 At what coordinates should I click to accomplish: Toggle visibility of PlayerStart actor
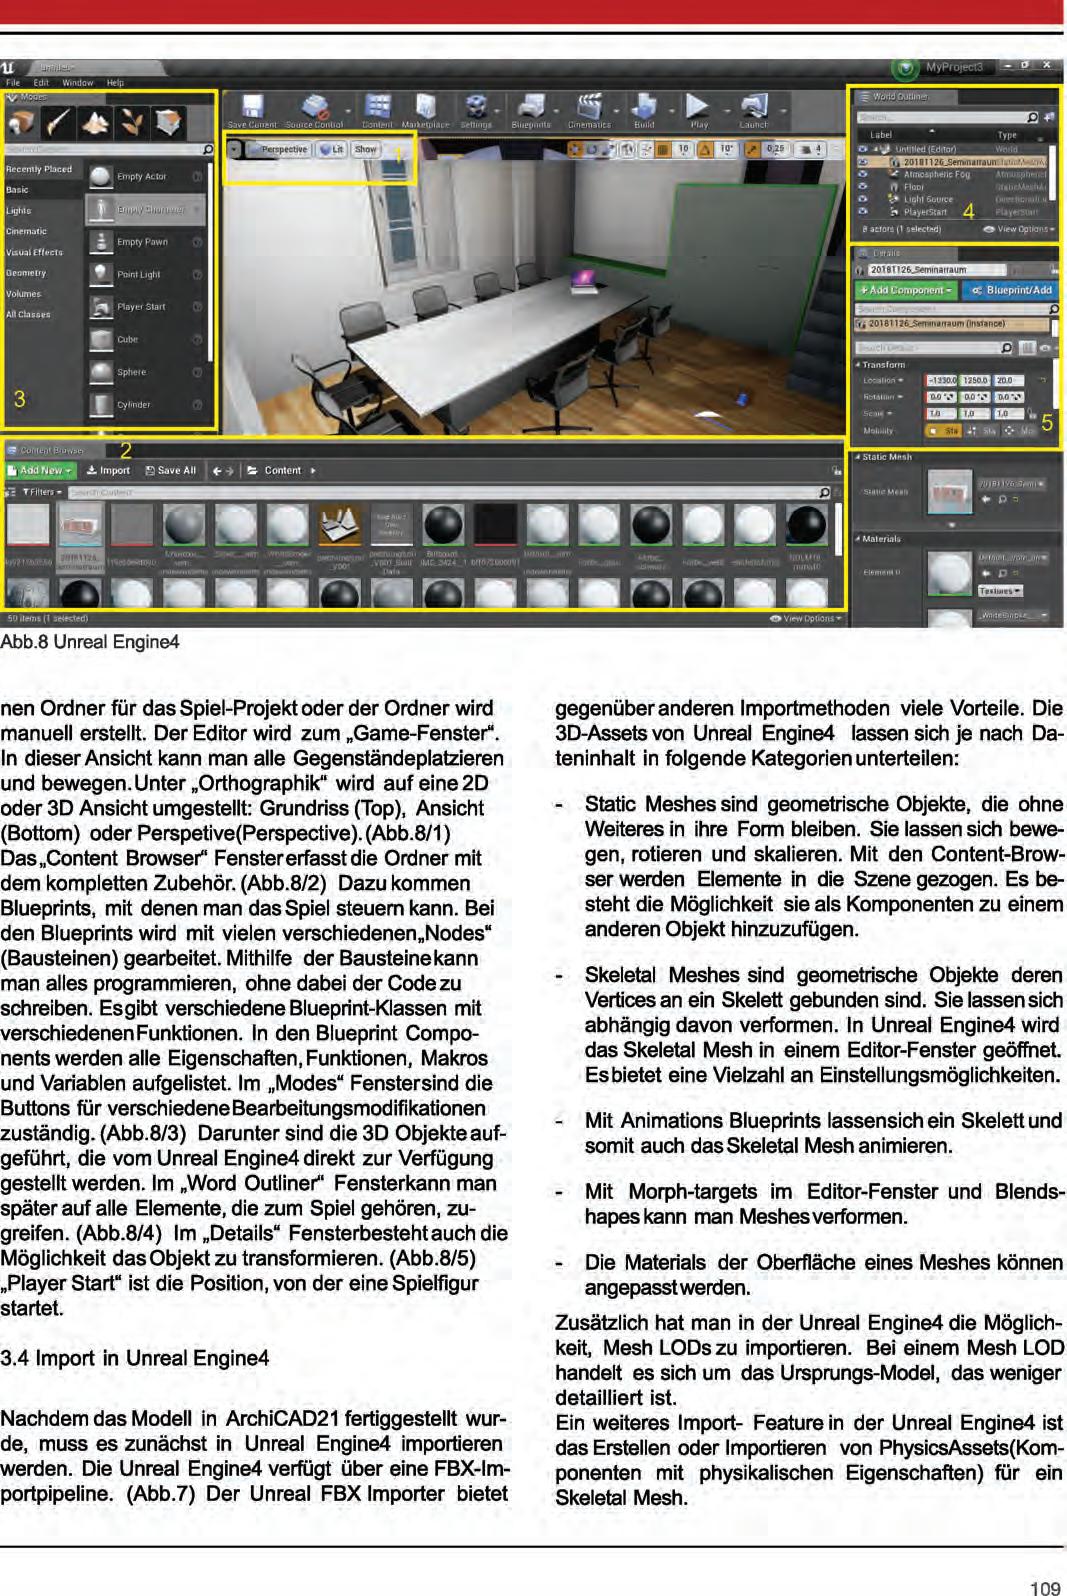click(864, 212)
